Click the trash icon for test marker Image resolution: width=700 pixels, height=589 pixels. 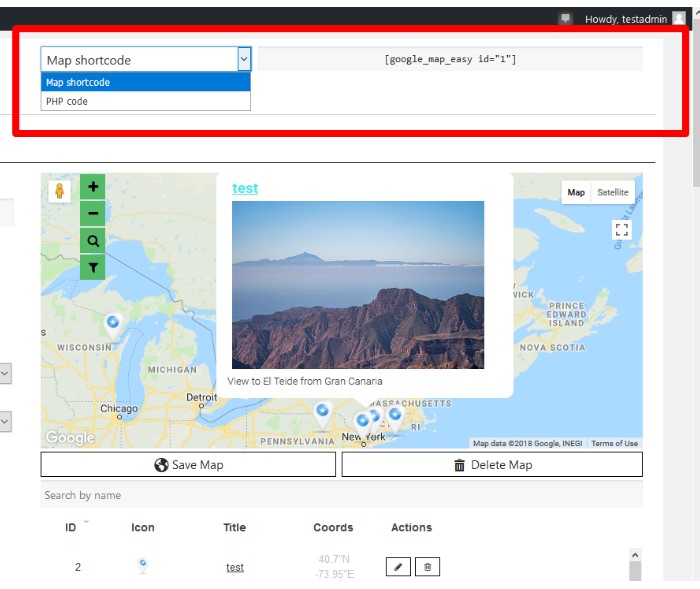427,567
